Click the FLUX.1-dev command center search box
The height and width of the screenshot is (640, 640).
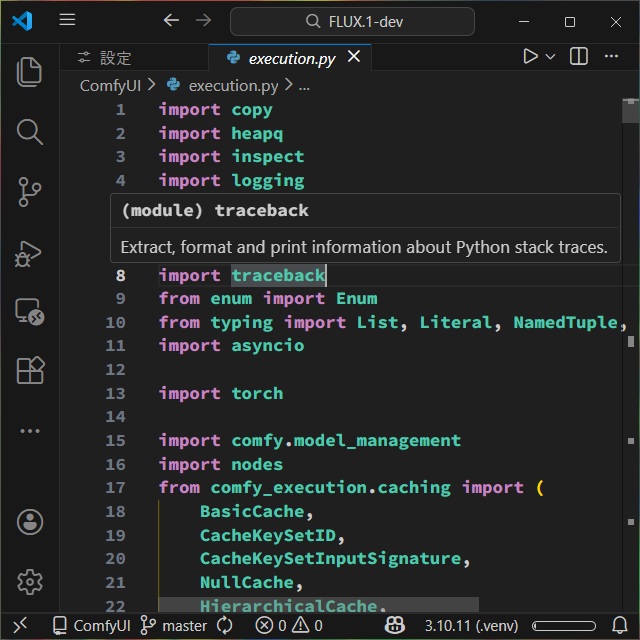pos(352,21)
